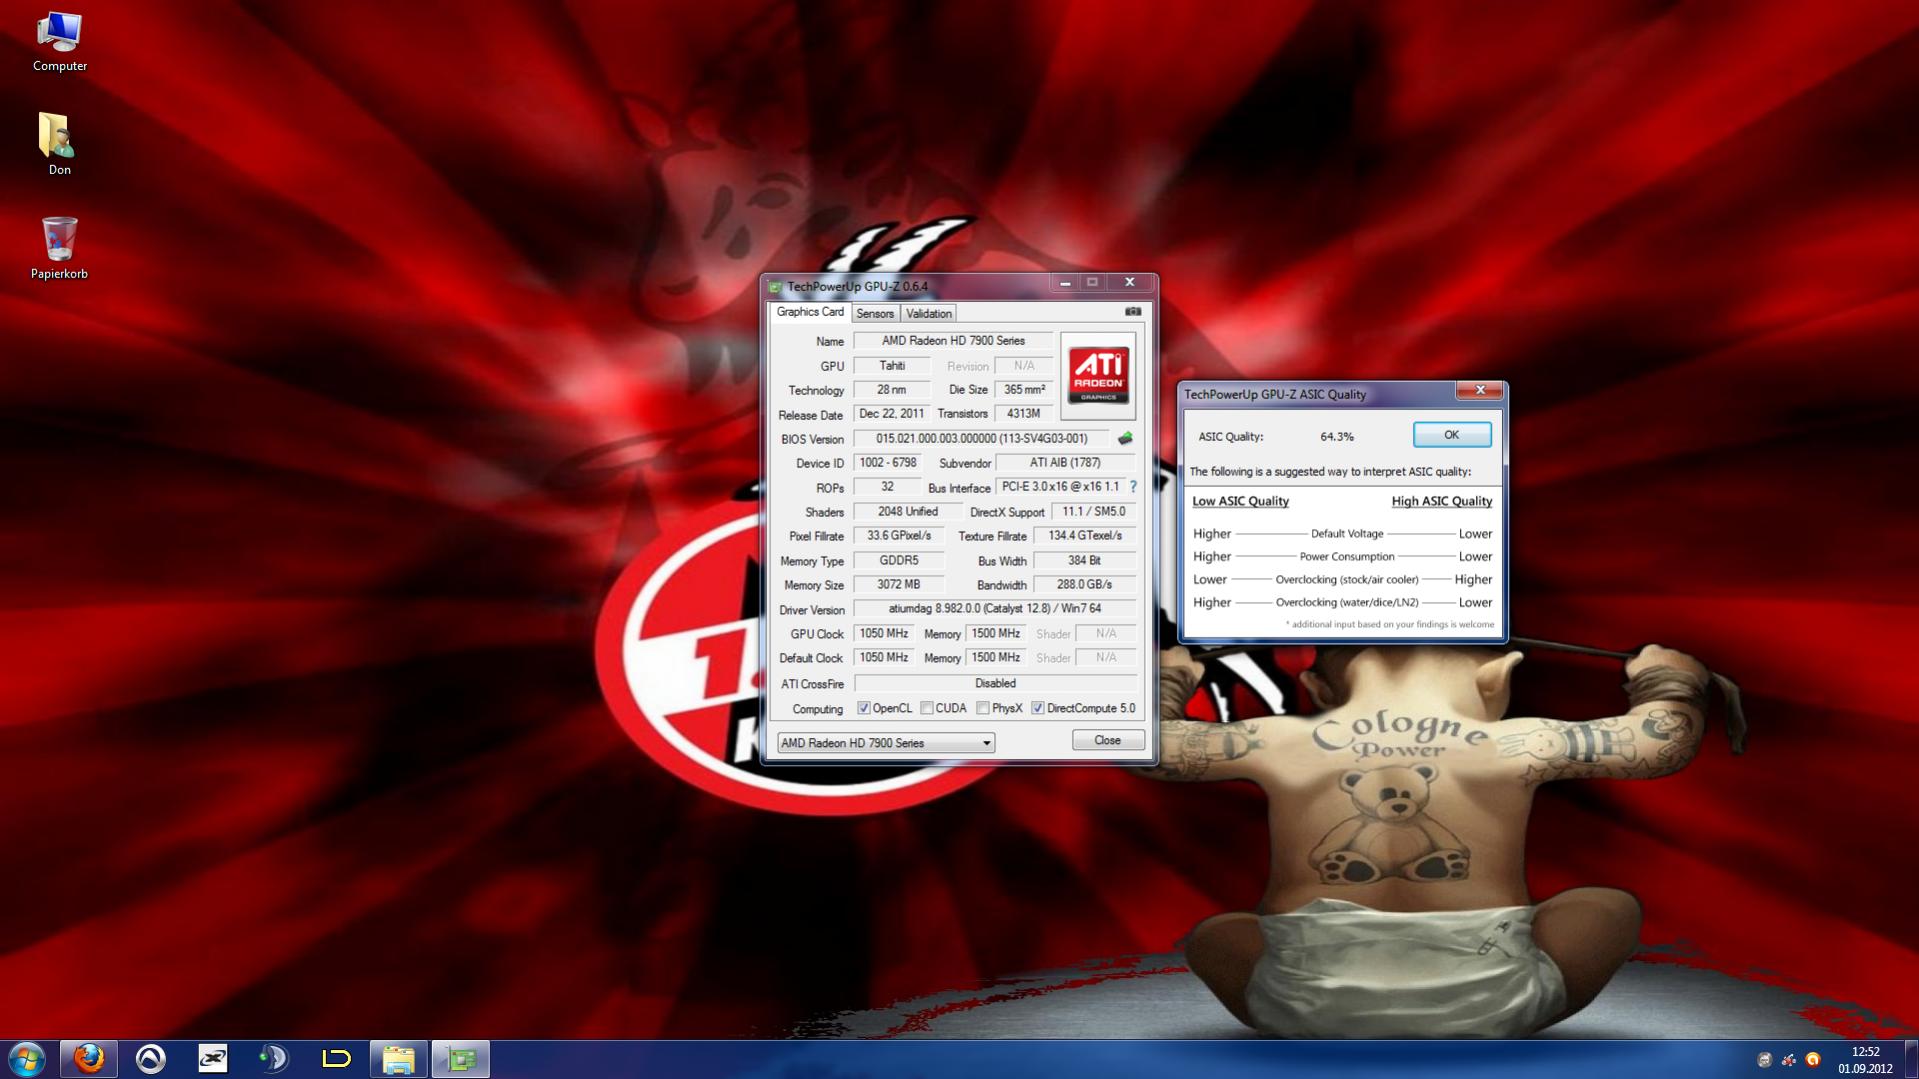Select the Papierkorb recycle bin icon
This screenshot has height=1079, width=1919.
[x=59, y=249]
